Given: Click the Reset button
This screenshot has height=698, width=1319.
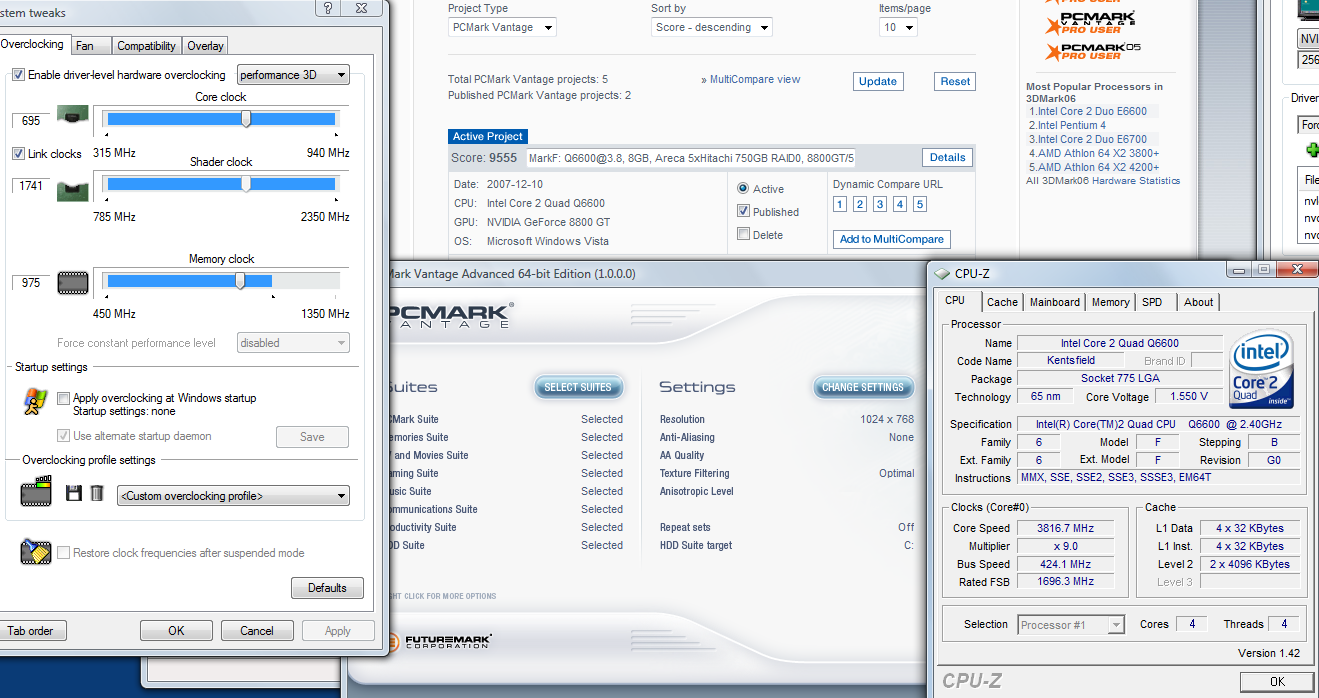Looking at the screenshot, I should coord(955,81).
